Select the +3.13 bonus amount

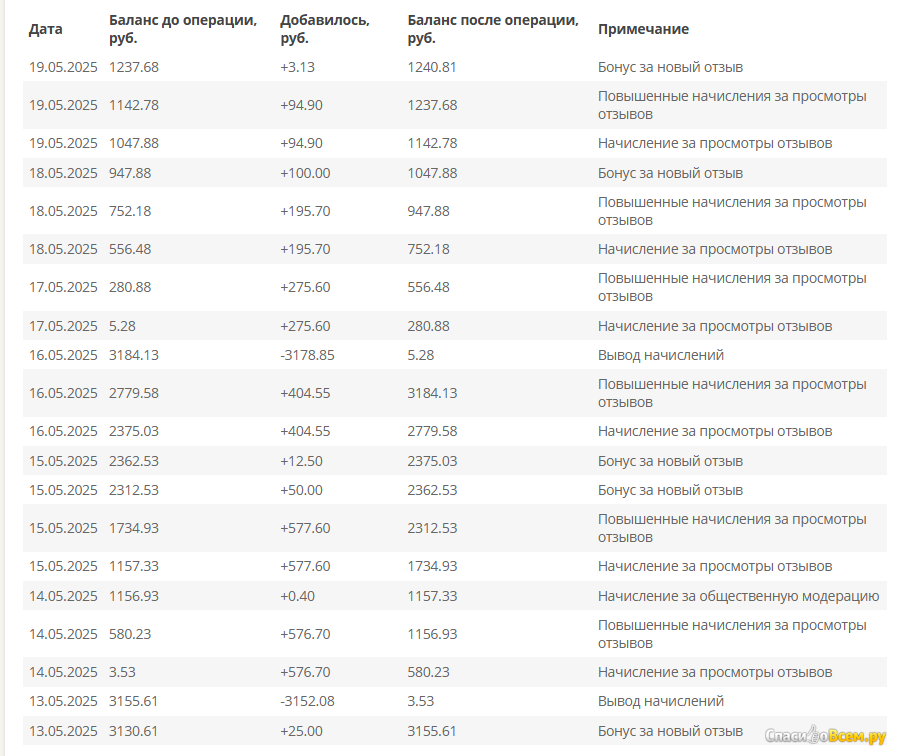click(298, 67)
